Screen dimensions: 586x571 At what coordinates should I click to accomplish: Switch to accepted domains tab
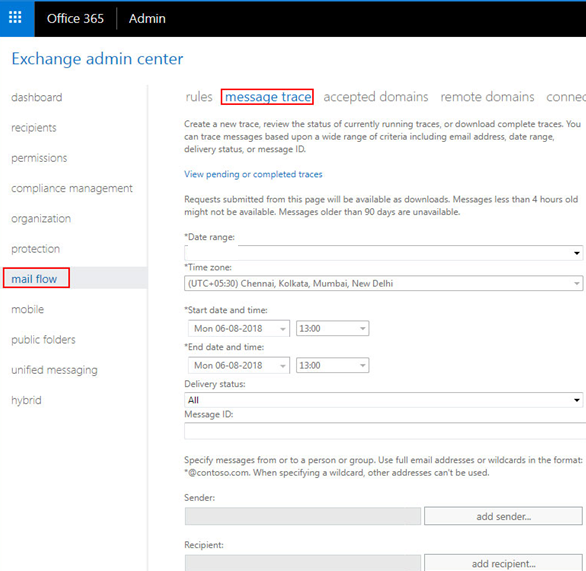pos(376,97)
